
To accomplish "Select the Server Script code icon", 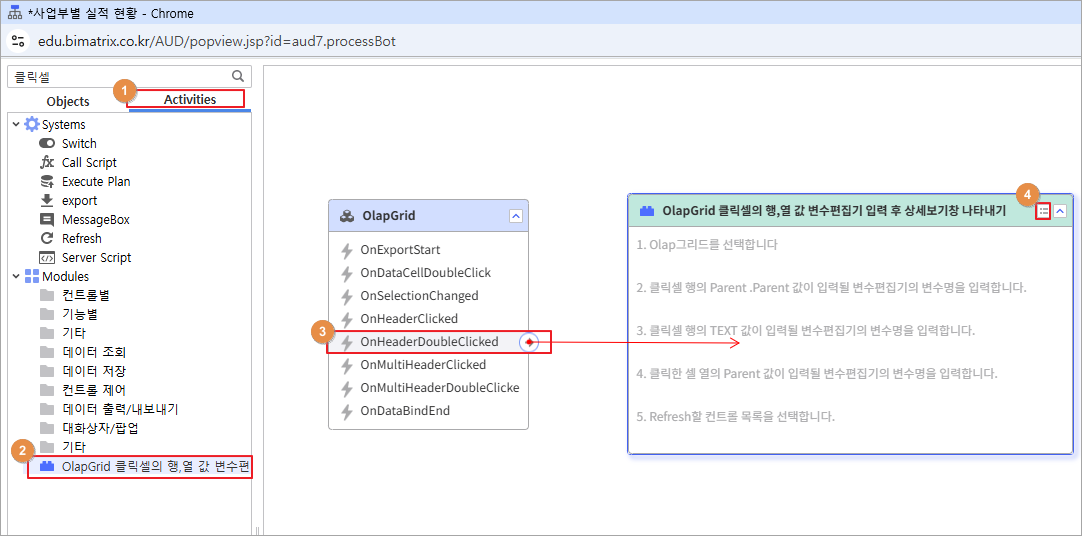I will coord(47,257).
